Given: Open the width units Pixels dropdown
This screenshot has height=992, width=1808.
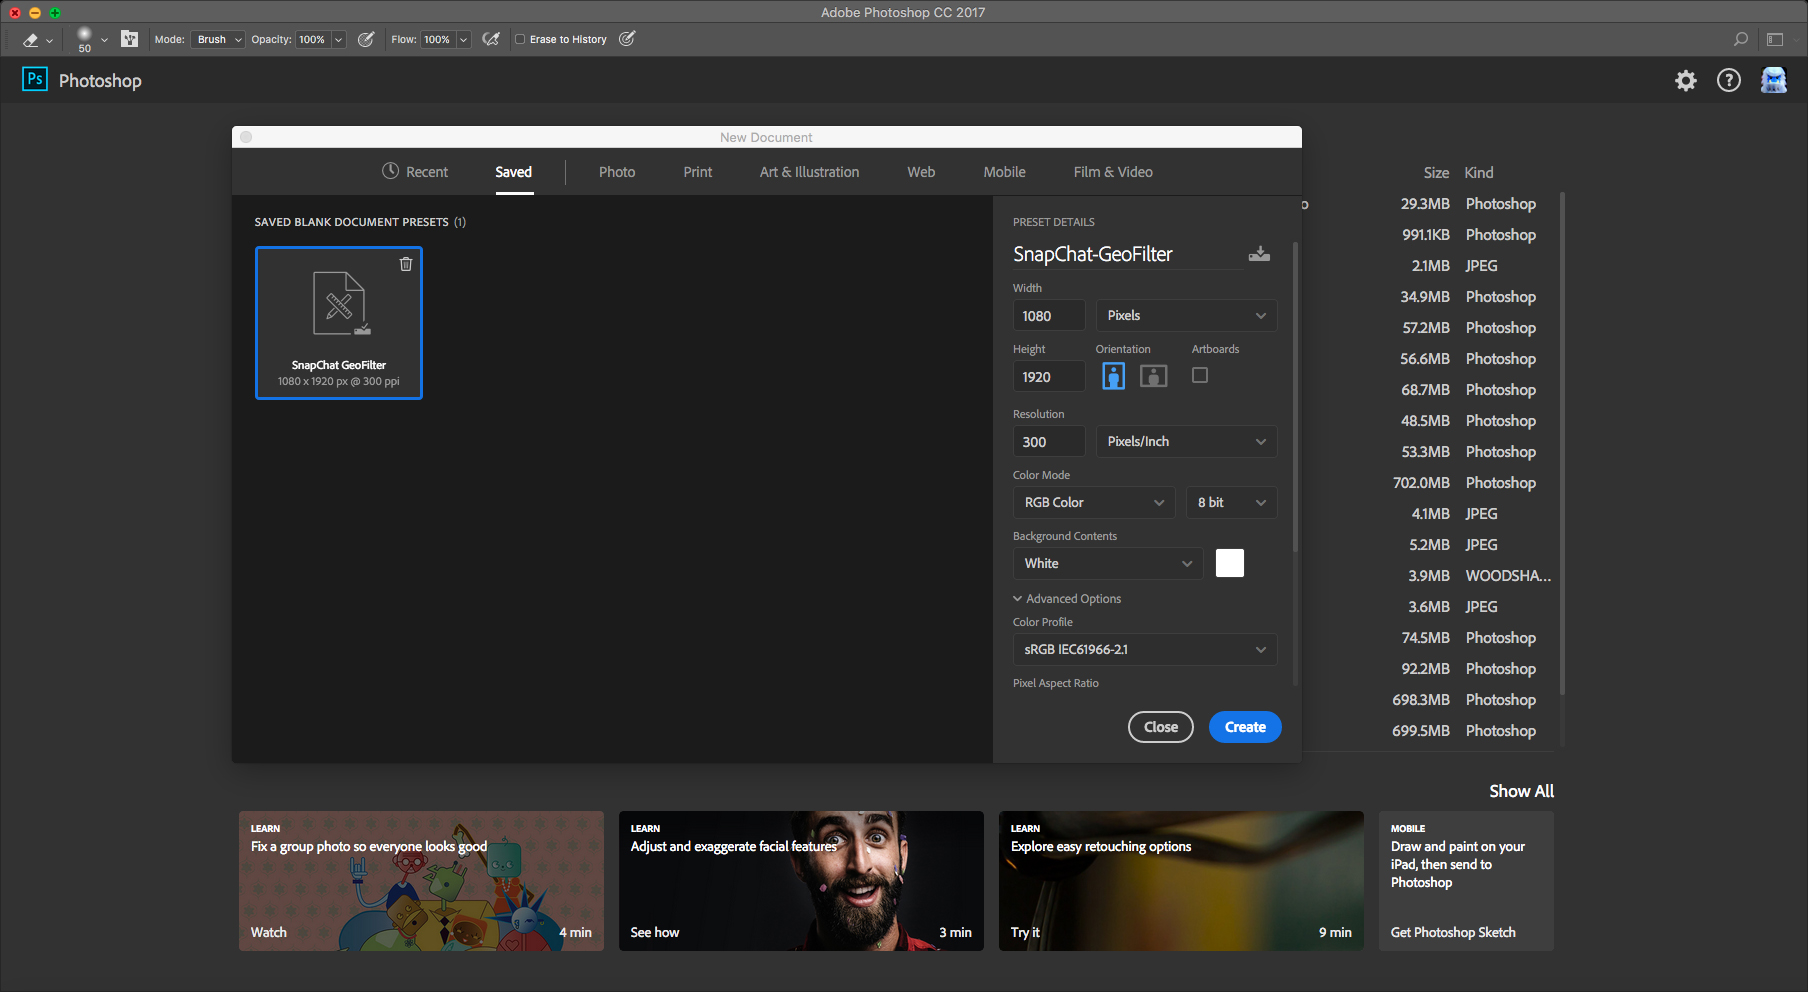Looking at the screenshot, I should 1187,315.
